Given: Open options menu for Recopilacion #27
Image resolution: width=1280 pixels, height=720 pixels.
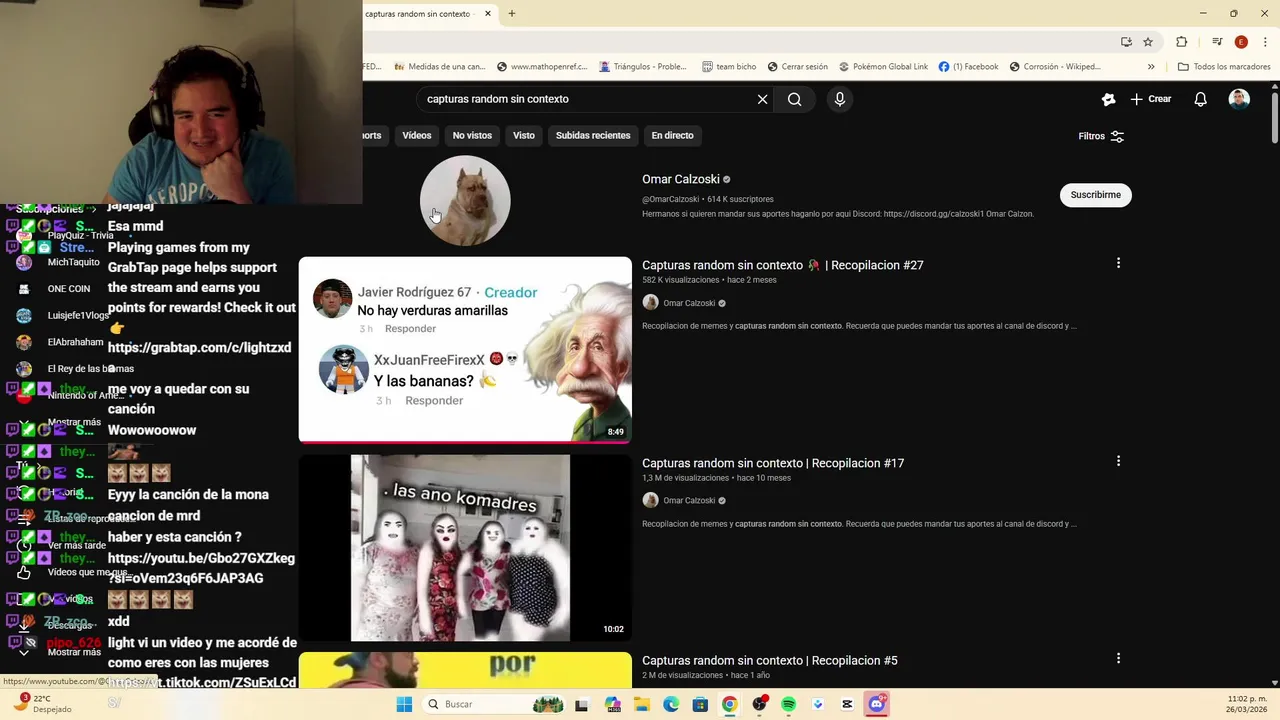Looking at the screenshot, I should point(1118,263).
